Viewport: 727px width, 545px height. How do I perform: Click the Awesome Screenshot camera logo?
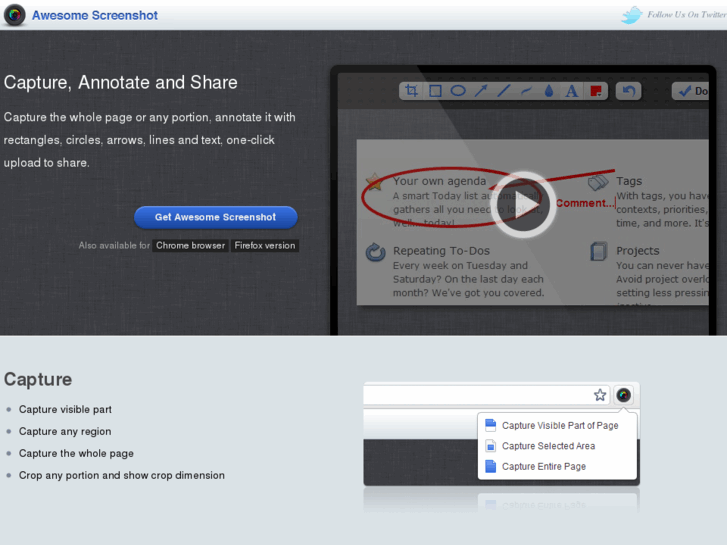[x=14, y=15]
